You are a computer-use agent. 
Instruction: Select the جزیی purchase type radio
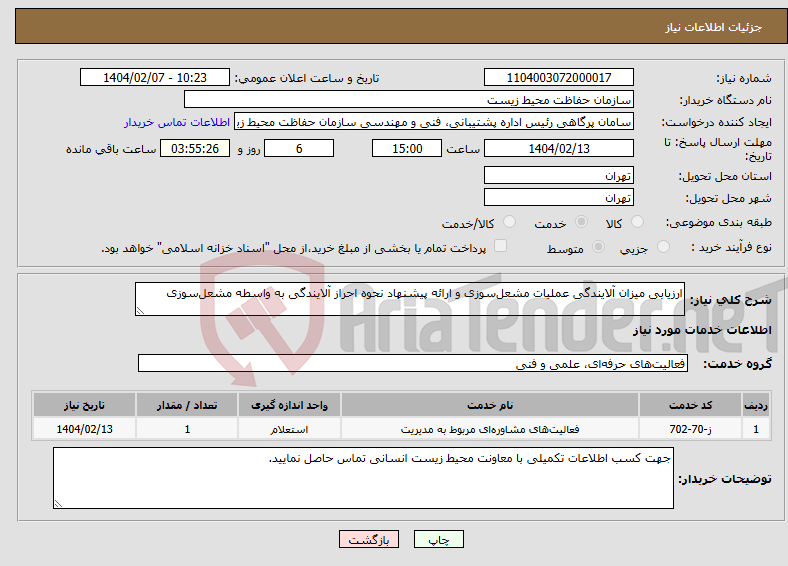click(663, 246)
